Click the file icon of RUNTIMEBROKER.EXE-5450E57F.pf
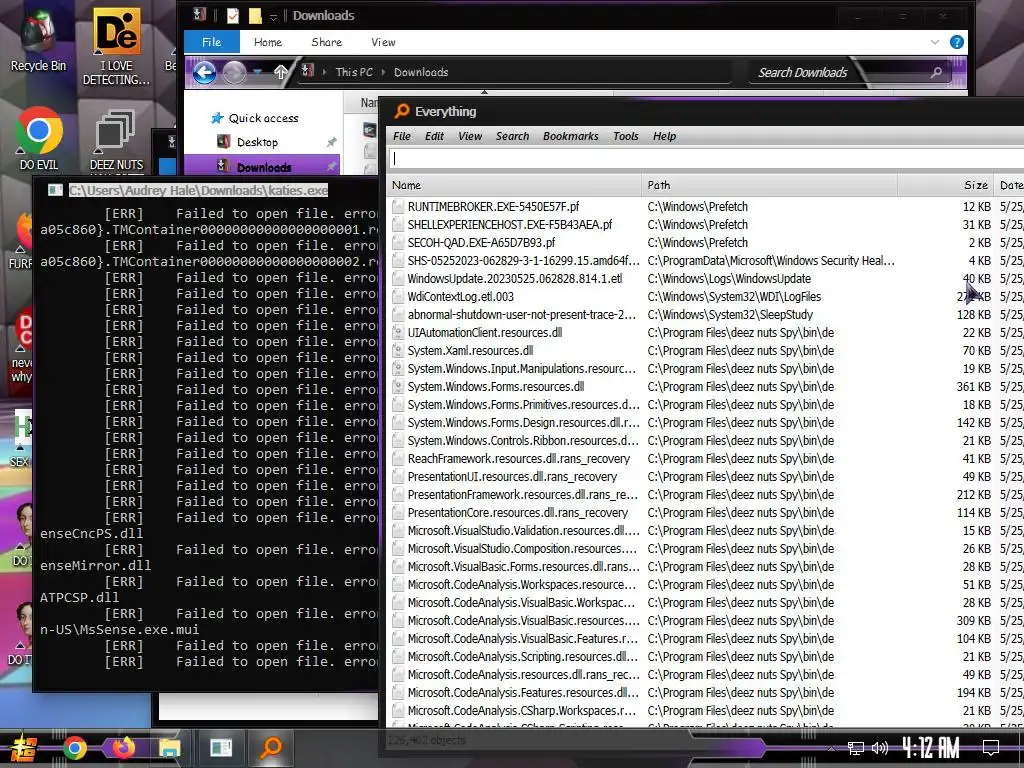This screenshot has height=768, width=1024. (x=398, y=206)
